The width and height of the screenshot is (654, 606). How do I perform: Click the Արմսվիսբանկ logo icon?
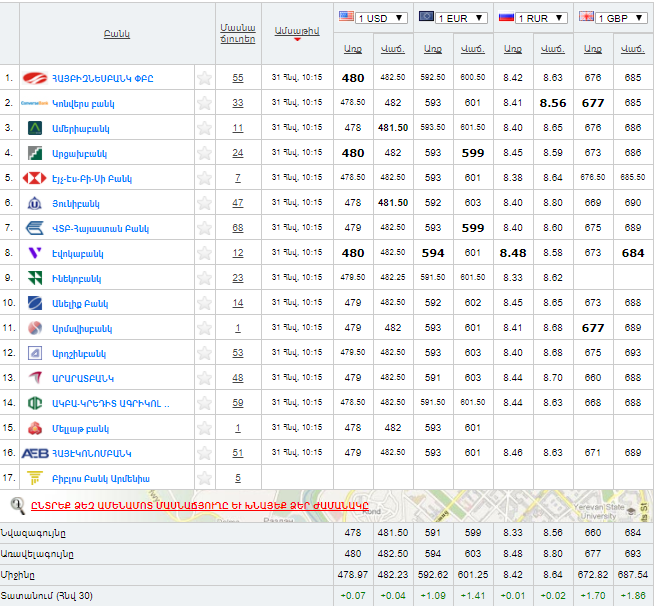point(35,328)
